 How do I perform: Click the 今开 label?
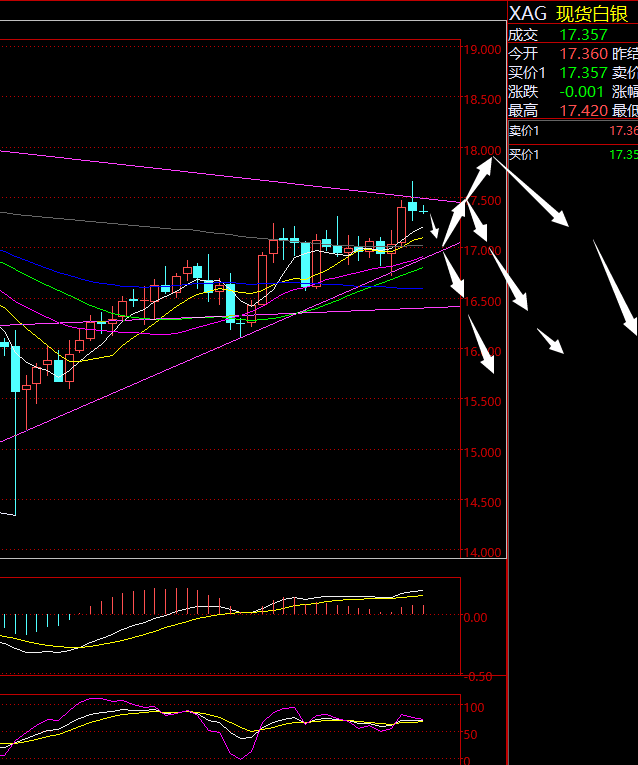523,54
